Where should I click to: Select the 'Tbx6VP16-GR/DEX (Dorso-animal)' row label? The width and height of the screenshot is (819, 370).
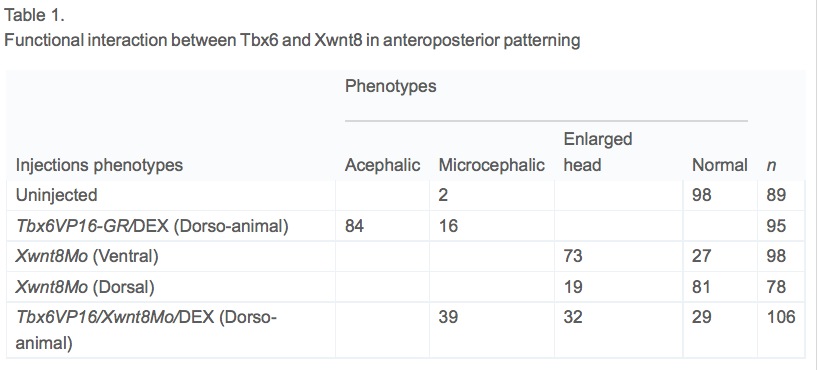(x=152, y=226)
